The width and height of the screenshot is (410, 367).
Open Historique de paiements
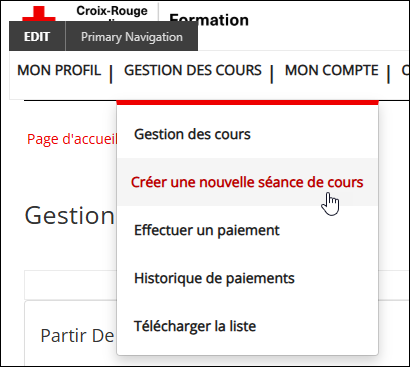click(x=247, y=278)
